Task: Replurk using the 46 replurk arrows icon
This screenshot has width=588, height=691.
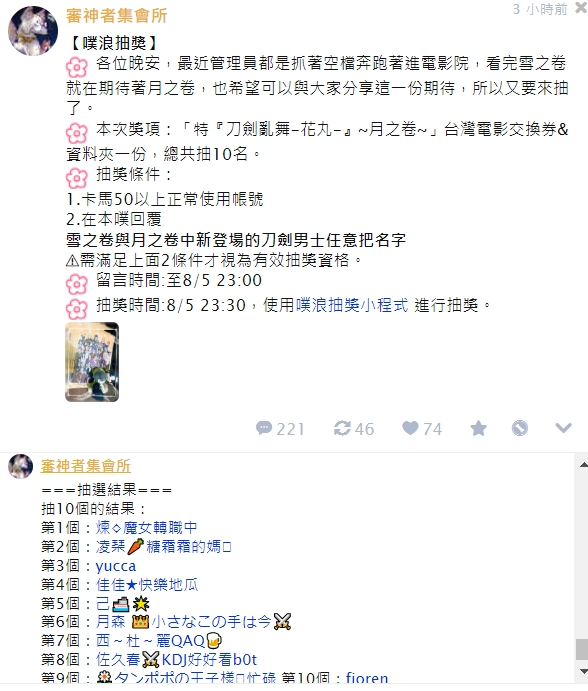Action: 354,428
